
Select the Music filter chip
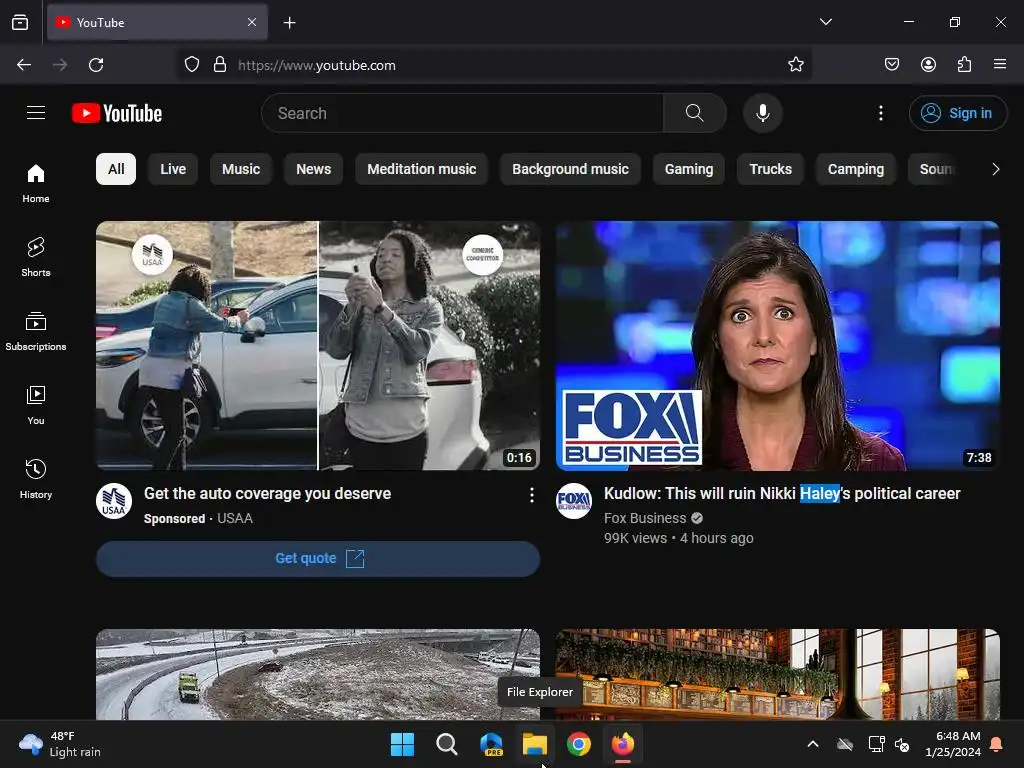click(241, 169)
